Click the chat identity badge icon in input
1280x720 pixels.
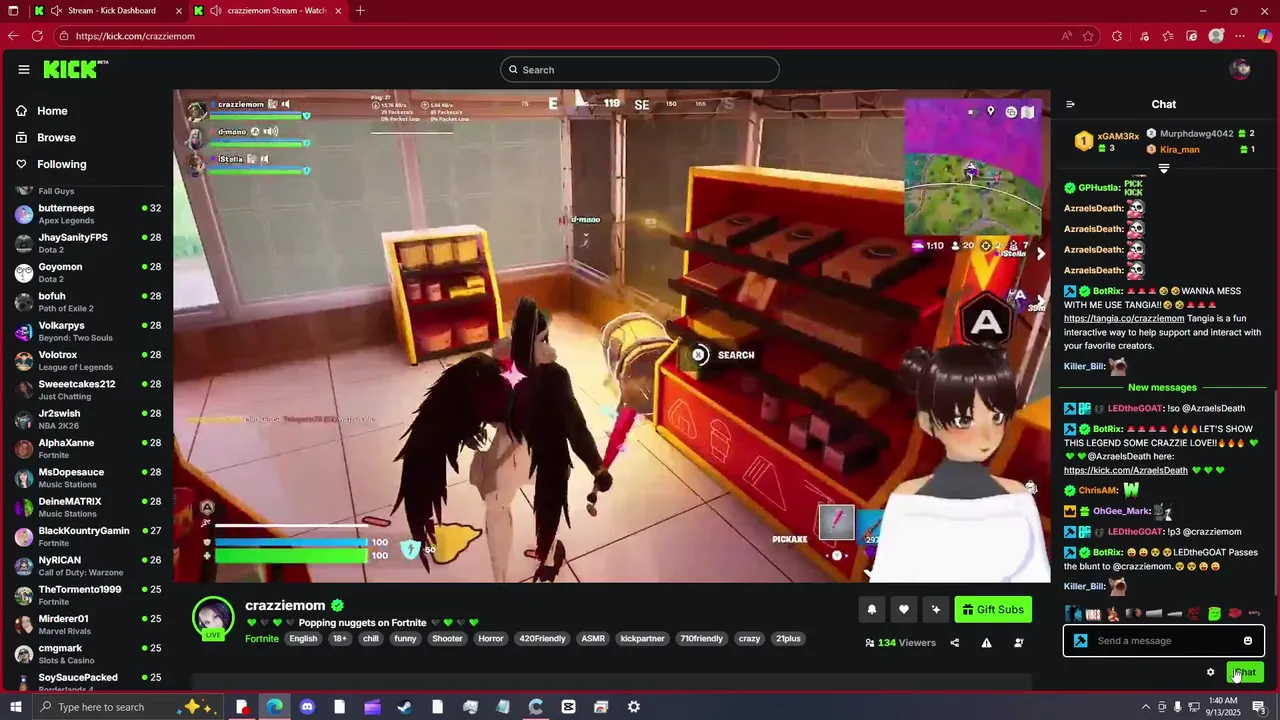[x=1080, y=641]
